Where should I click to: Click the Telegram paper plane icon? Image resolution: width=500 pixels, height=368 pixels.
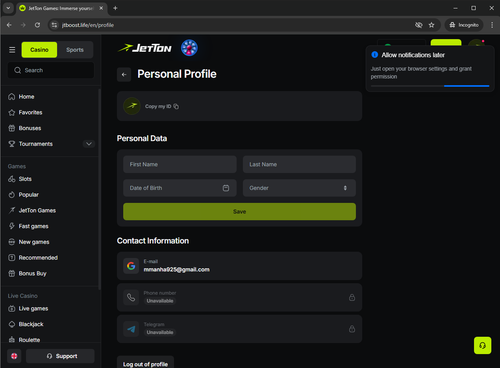[x=131, y=329]
